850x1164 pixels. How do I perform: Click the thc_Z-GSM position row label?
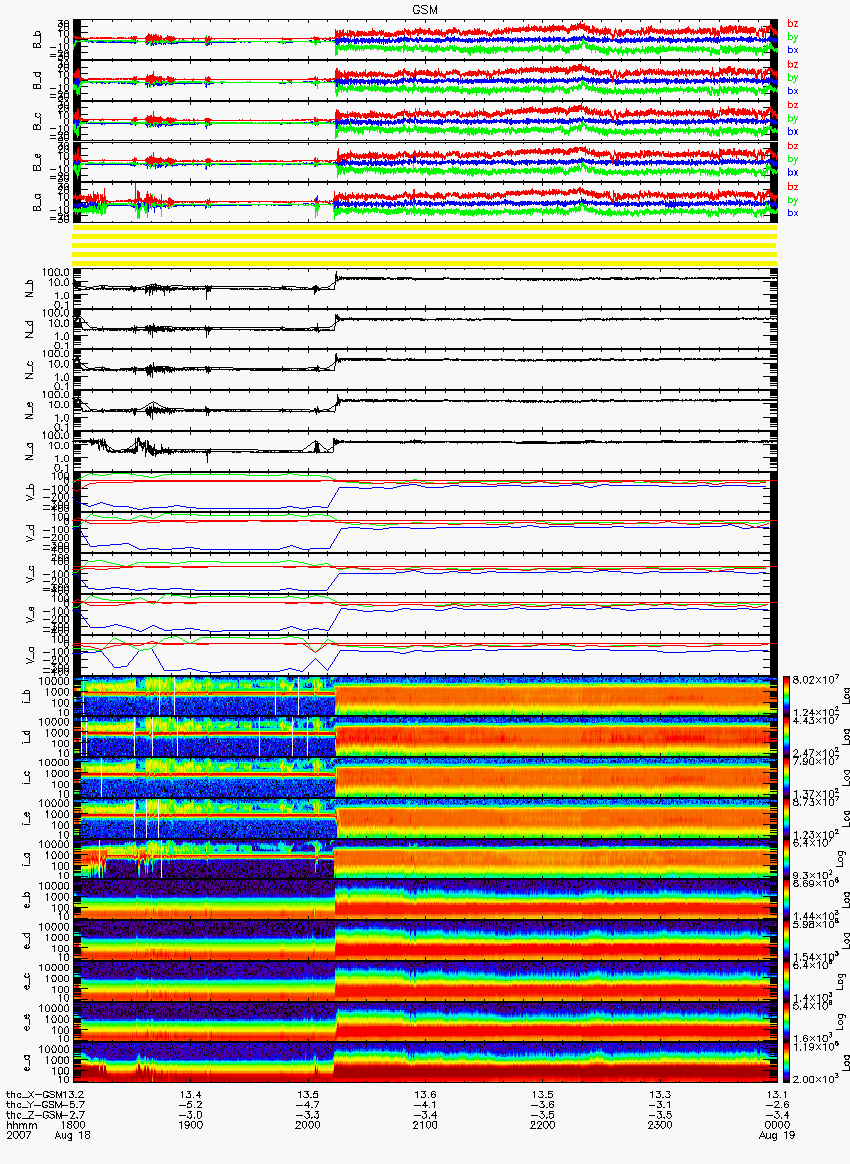click(33, 1115)
